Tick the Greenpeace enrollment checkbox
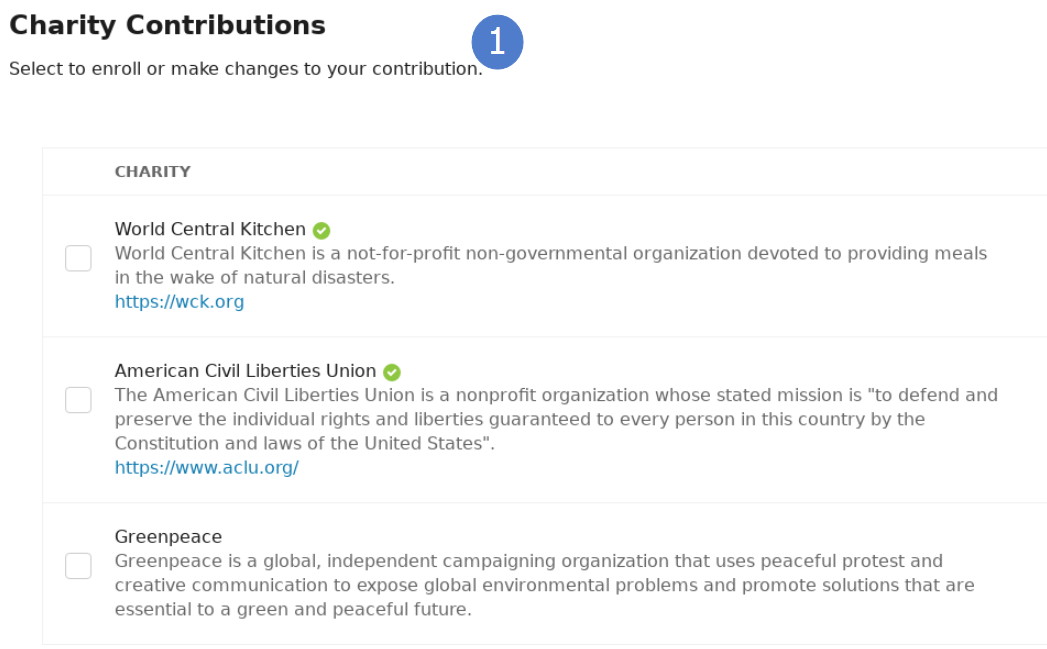 tap(78, 566)
